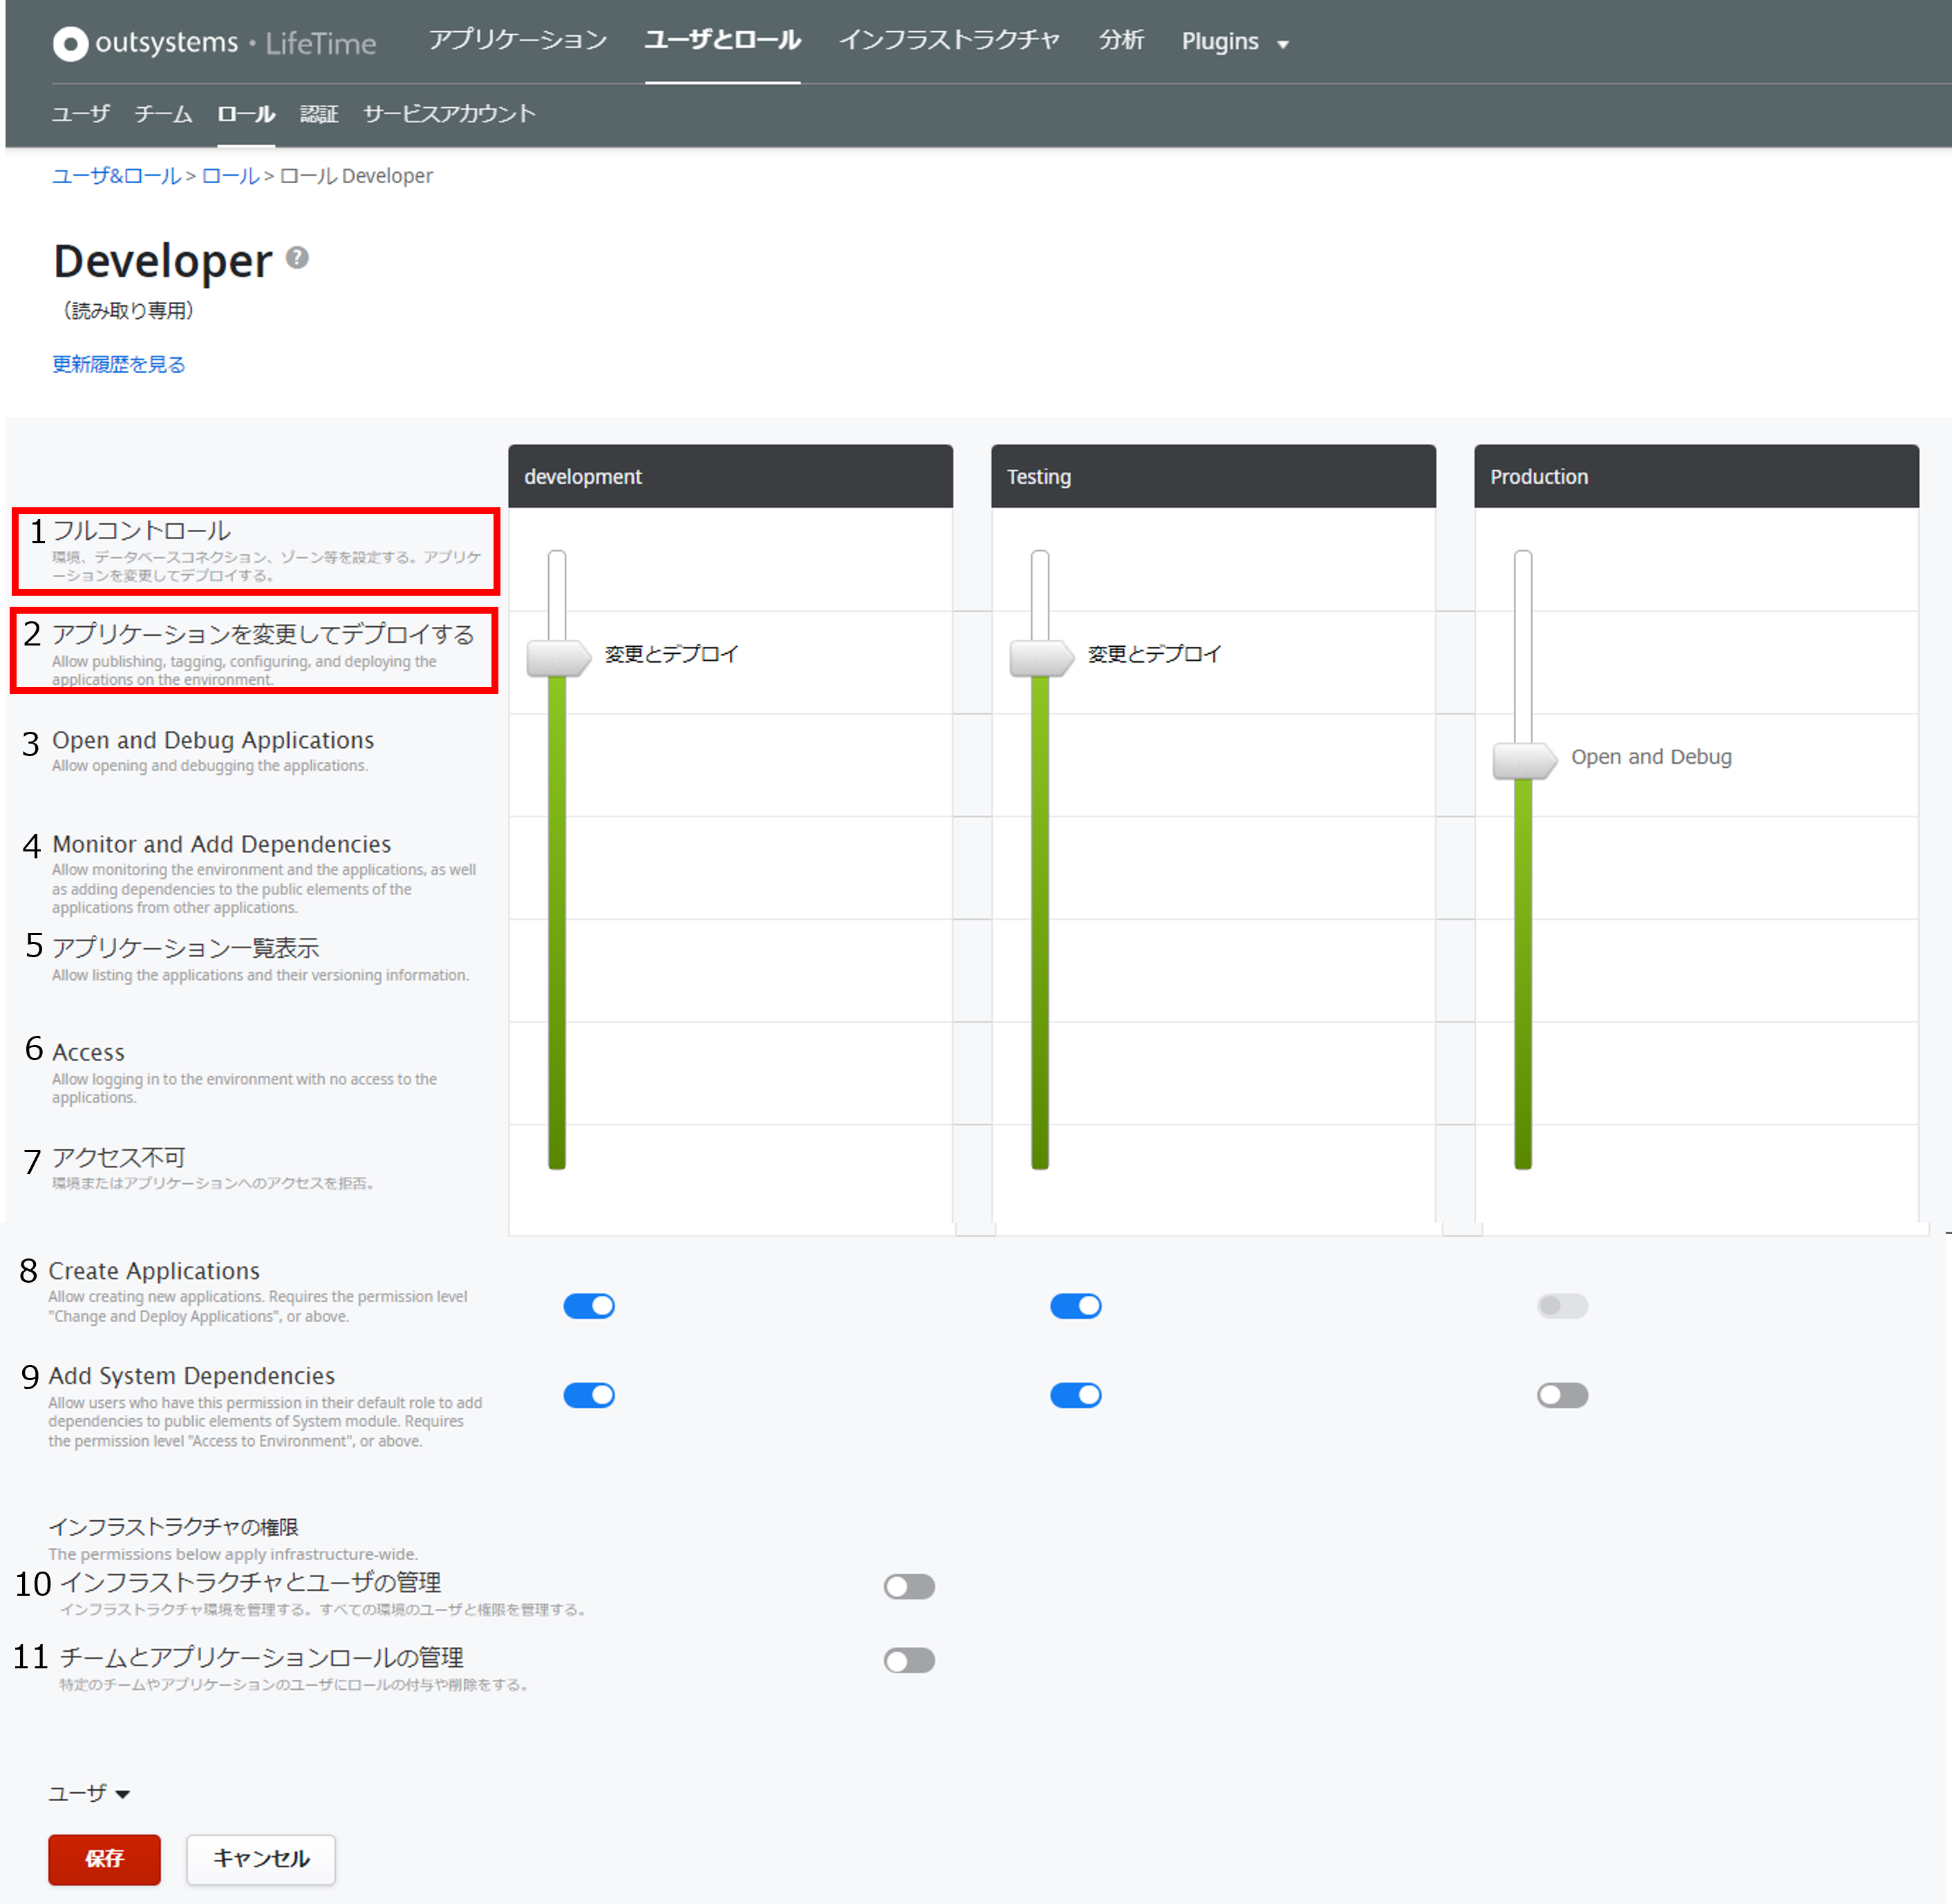Toggle Create Applications for Testing
Image resolution: width=1952 pixels, height=1904 pixels.
1075,1306
